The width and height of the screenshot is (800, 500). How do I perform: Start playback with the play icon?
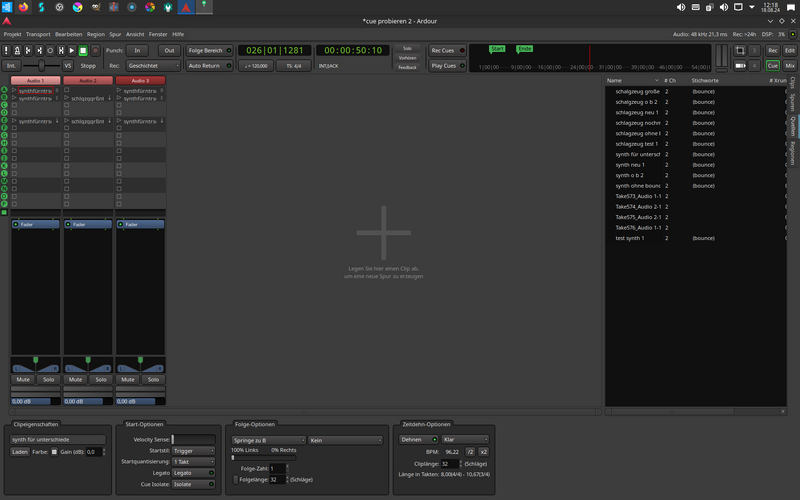[72, 51]
